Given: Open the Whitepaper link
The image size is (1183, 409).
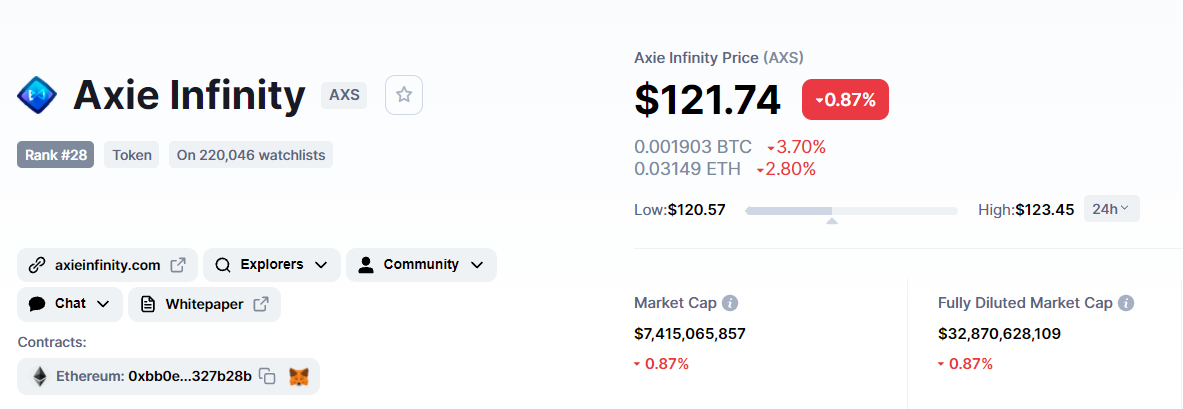Looking at the screenshot, I should [204, 304].
